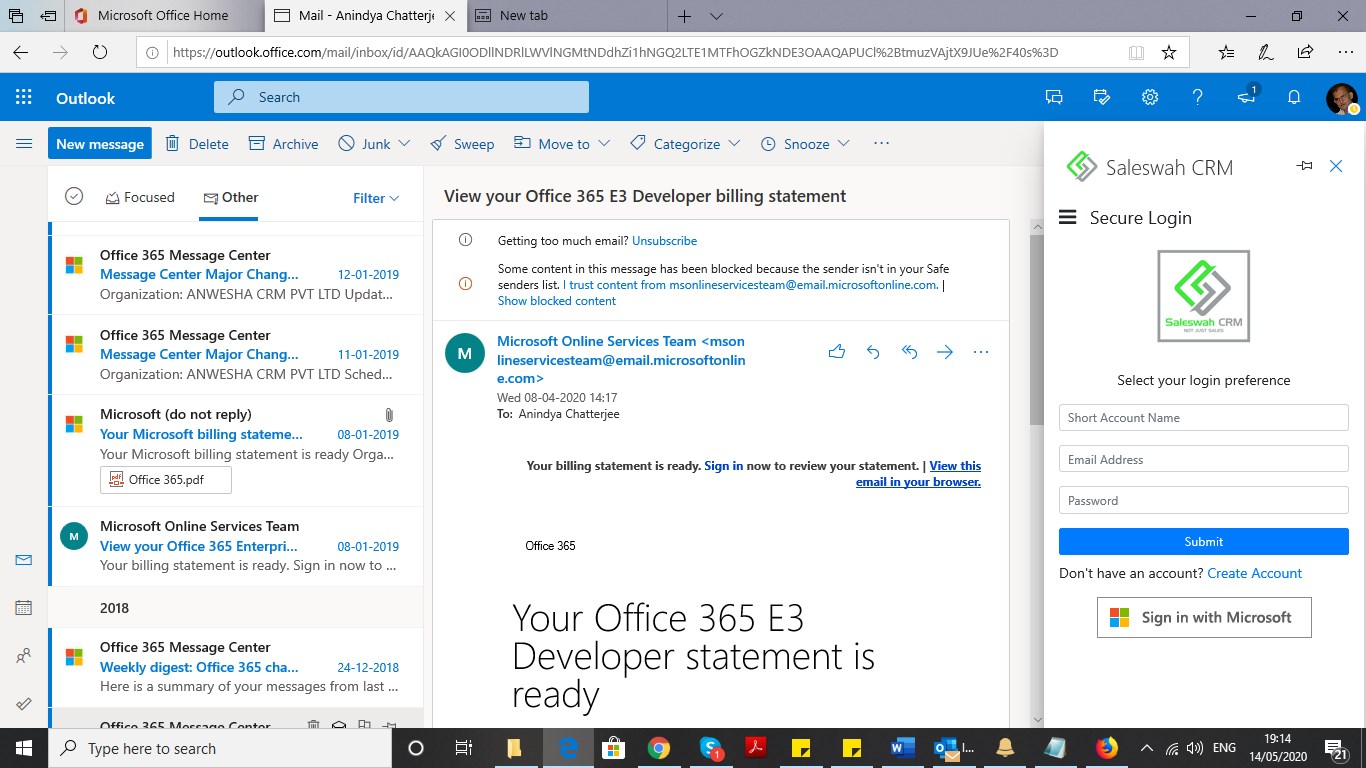Archive the selected email
This screenshot has height=768, width=1366.
coord(283,143)
